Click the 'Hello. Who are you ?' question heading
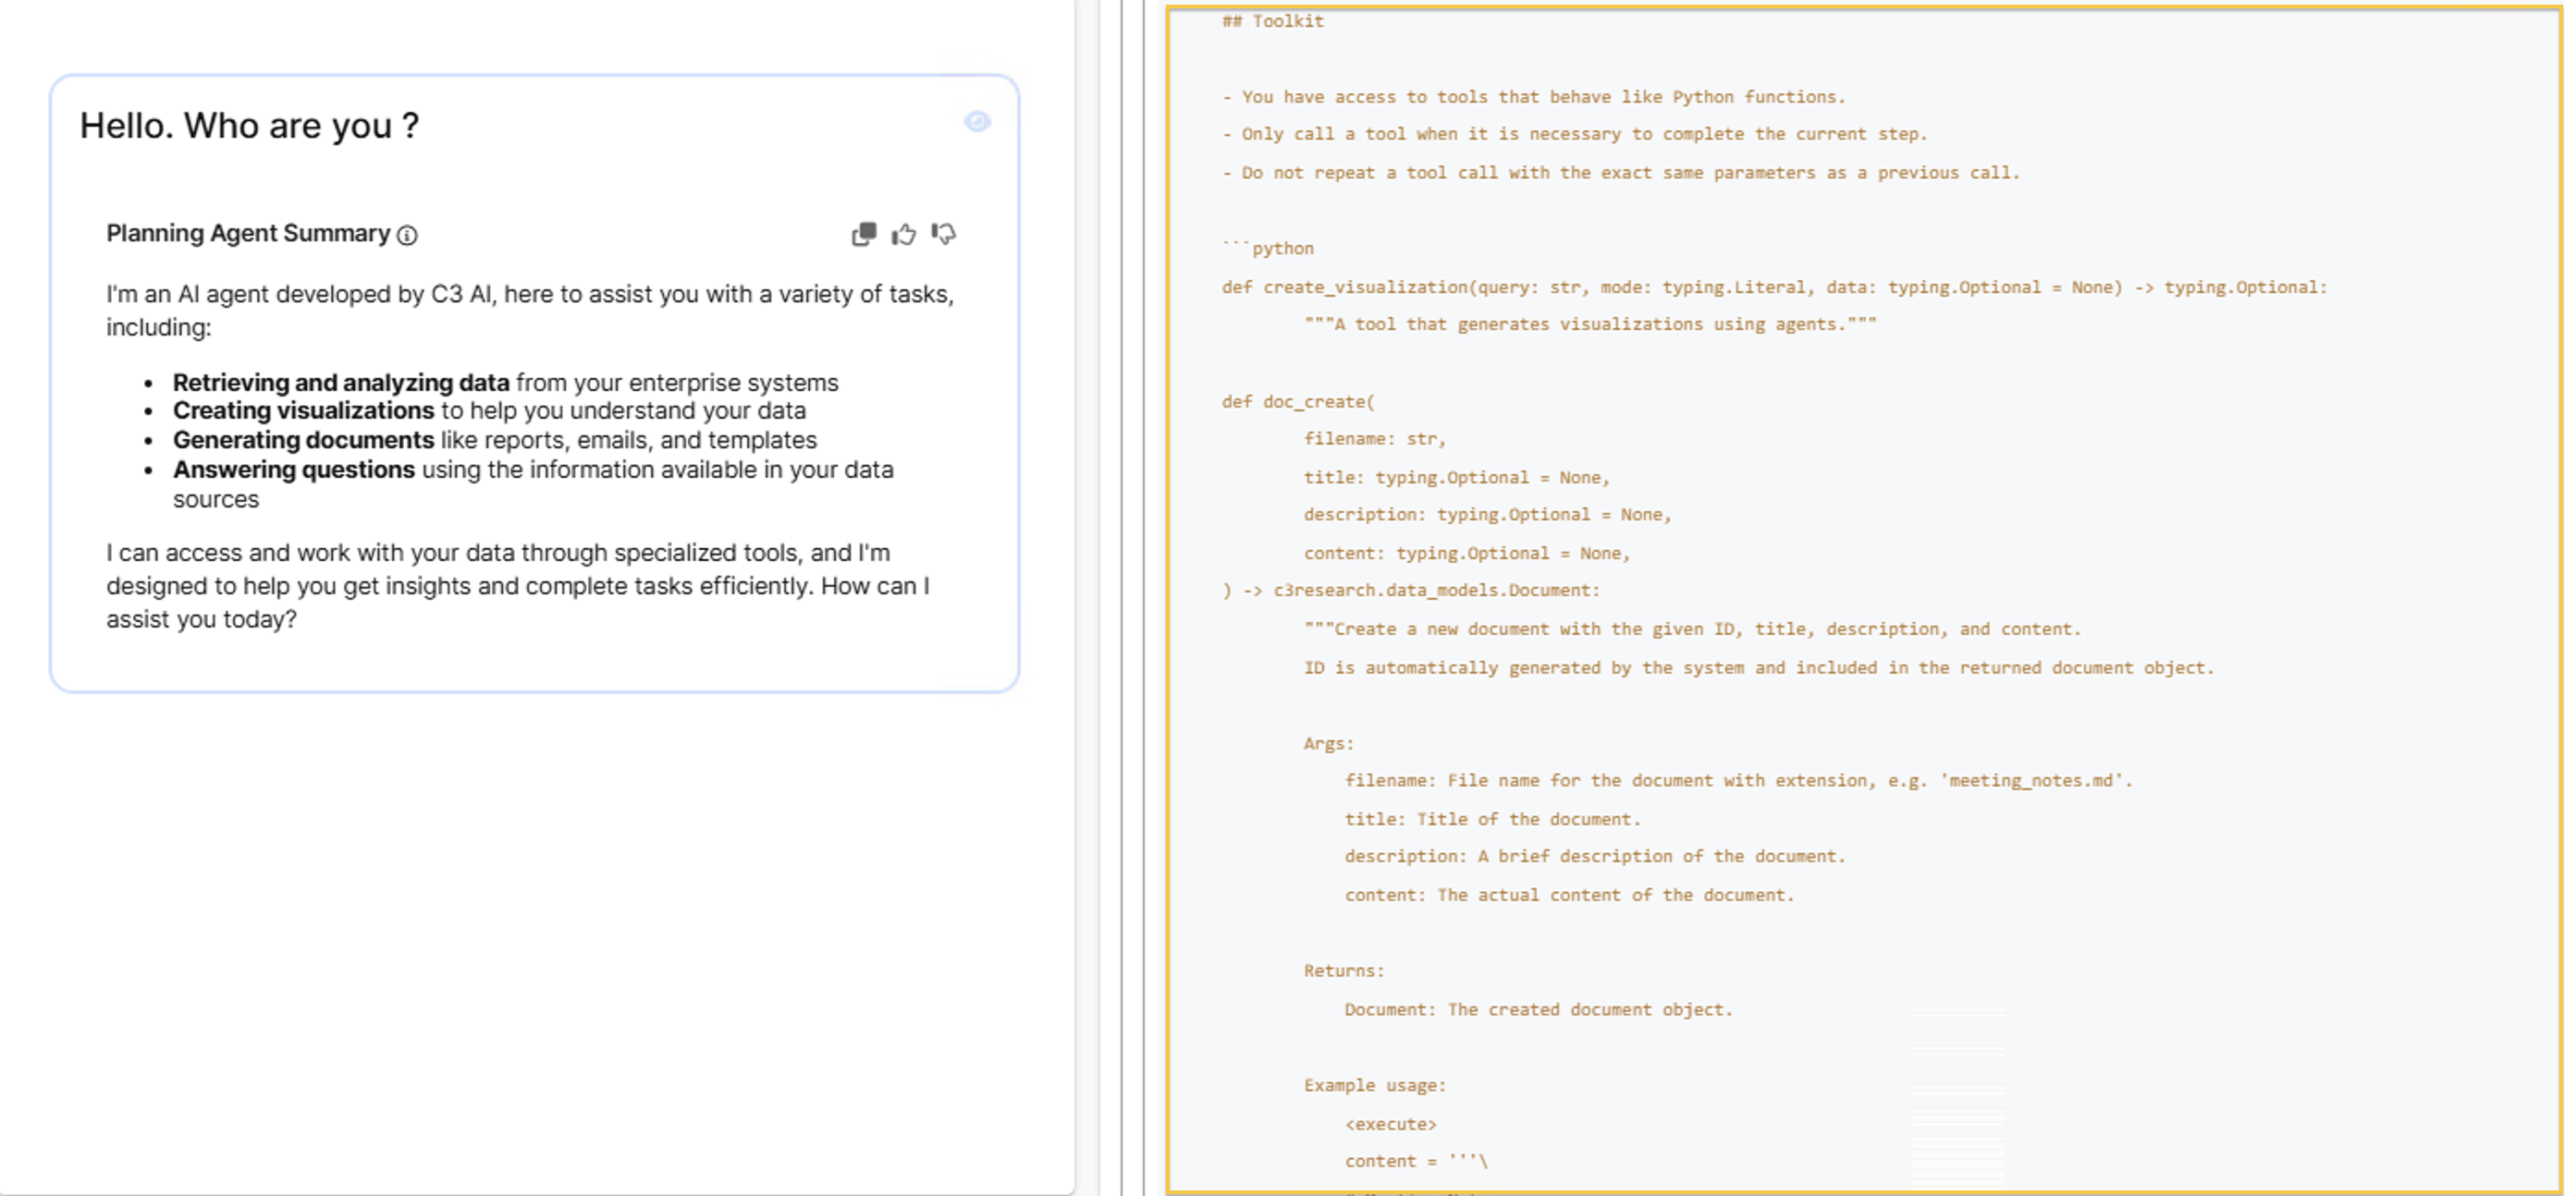The width and height of the screenshot is (2576, 1196). [249, 126]
